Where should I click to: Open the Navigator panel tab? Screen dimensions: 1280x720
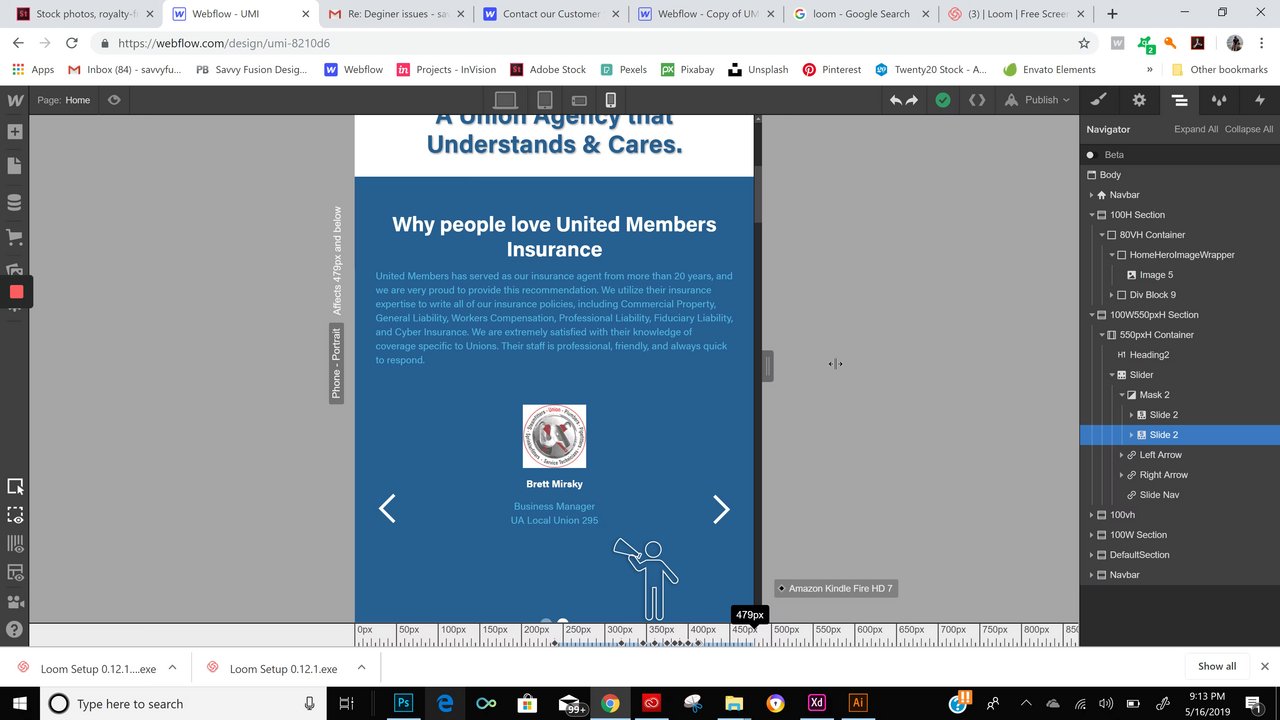coord(1180,100)
